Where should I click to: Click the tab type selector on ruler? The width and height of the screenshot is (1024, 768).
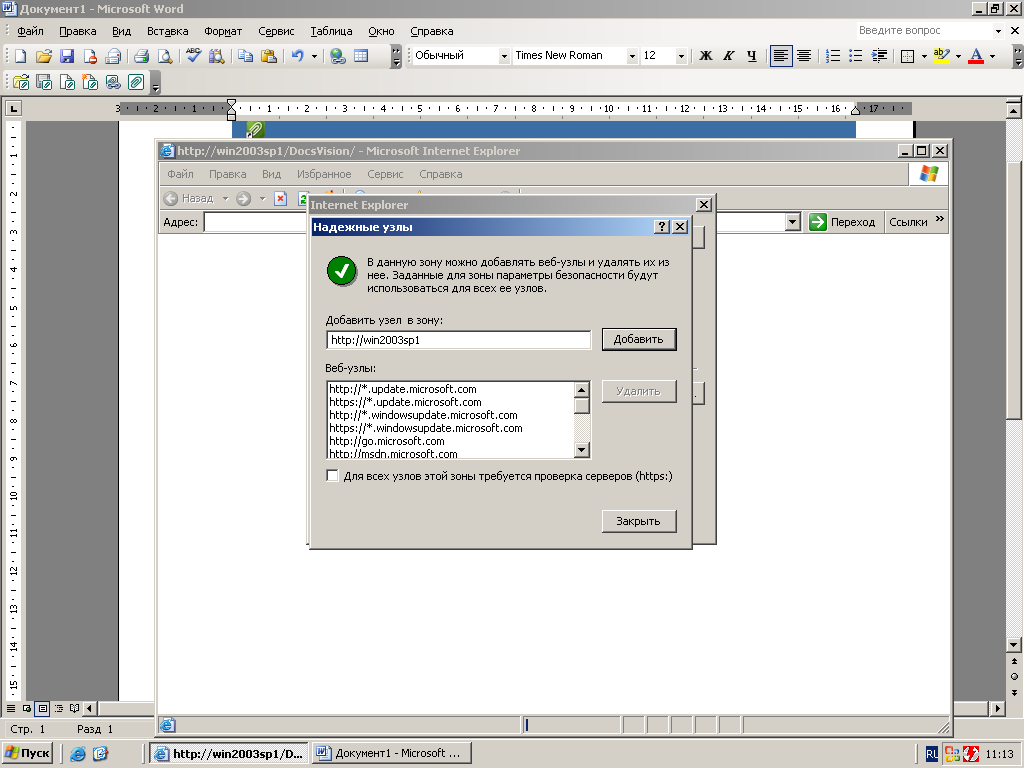13,108
